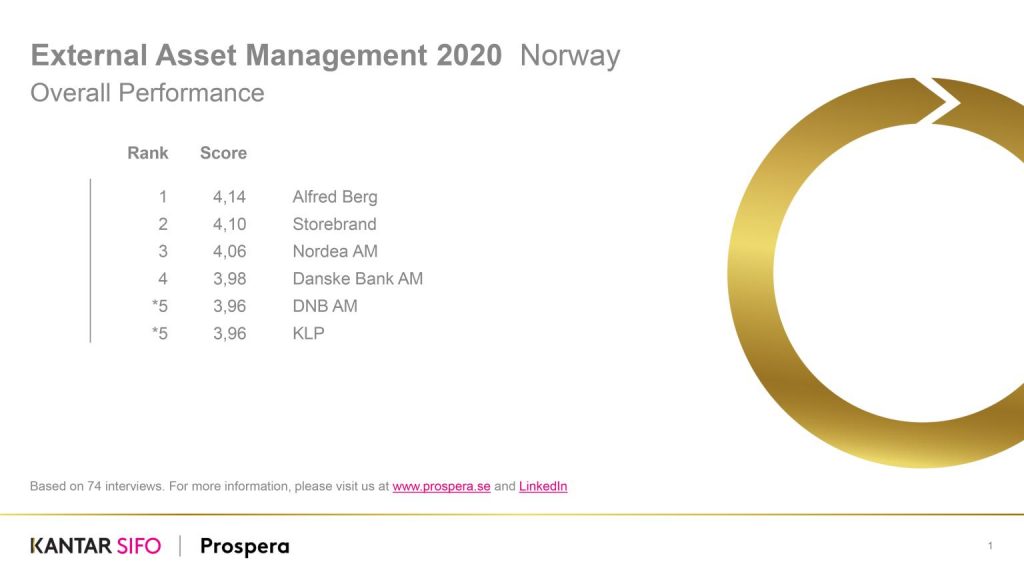Click the page number 1 in footer

tap(990, 546)
